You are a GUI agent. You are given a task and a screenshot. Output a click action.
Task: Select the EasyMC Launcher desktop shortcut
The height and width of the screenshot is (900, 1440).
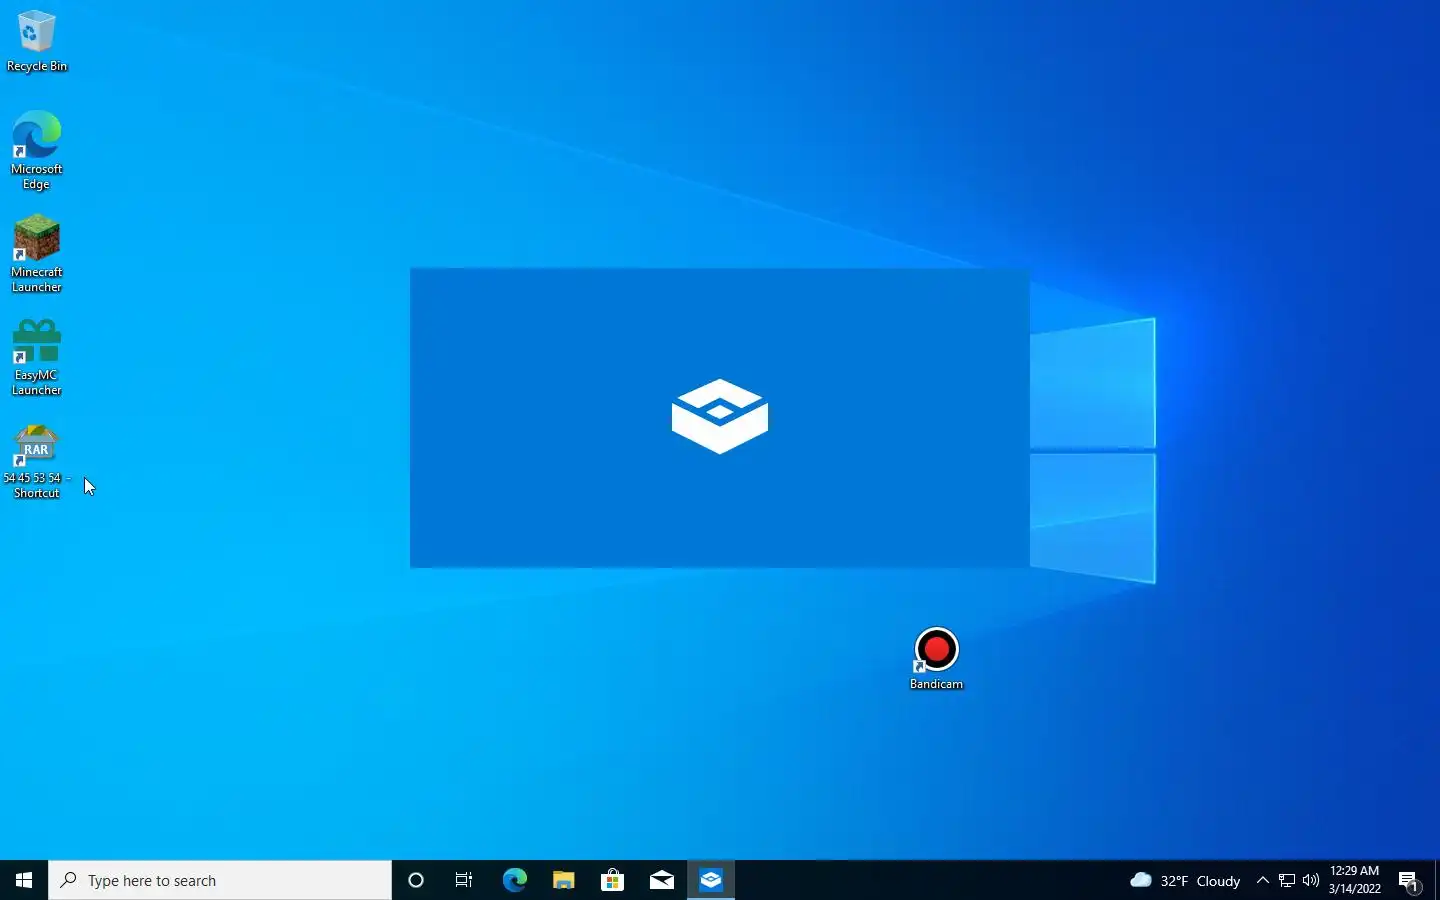click(x=37, y=357)
